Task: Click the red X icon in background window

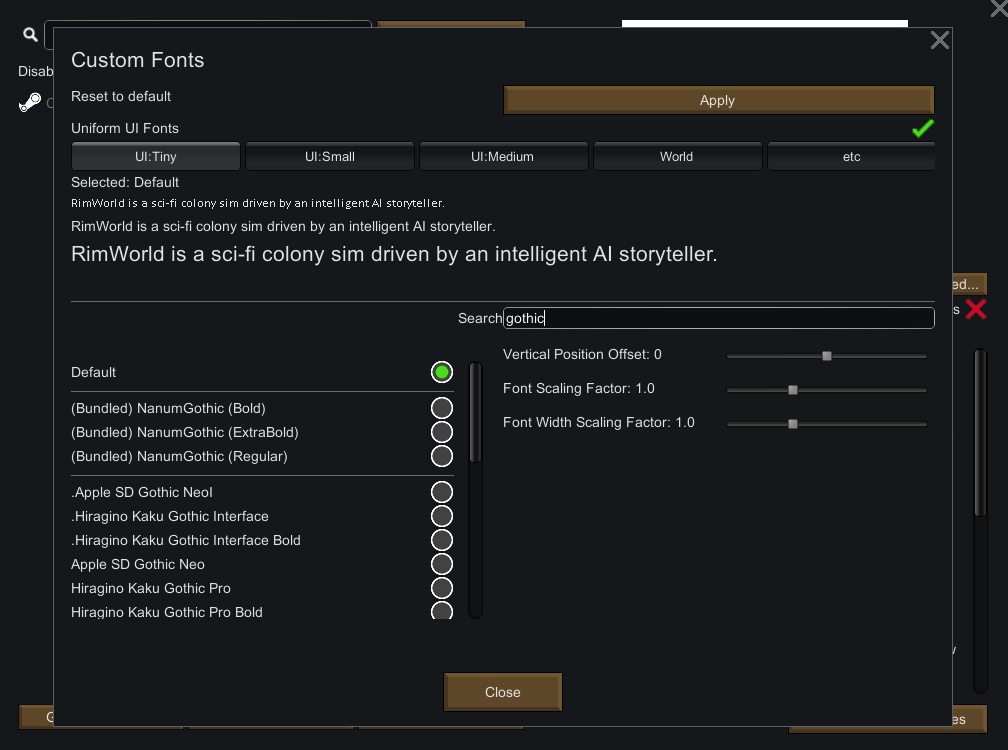Action: pos(976,309)
